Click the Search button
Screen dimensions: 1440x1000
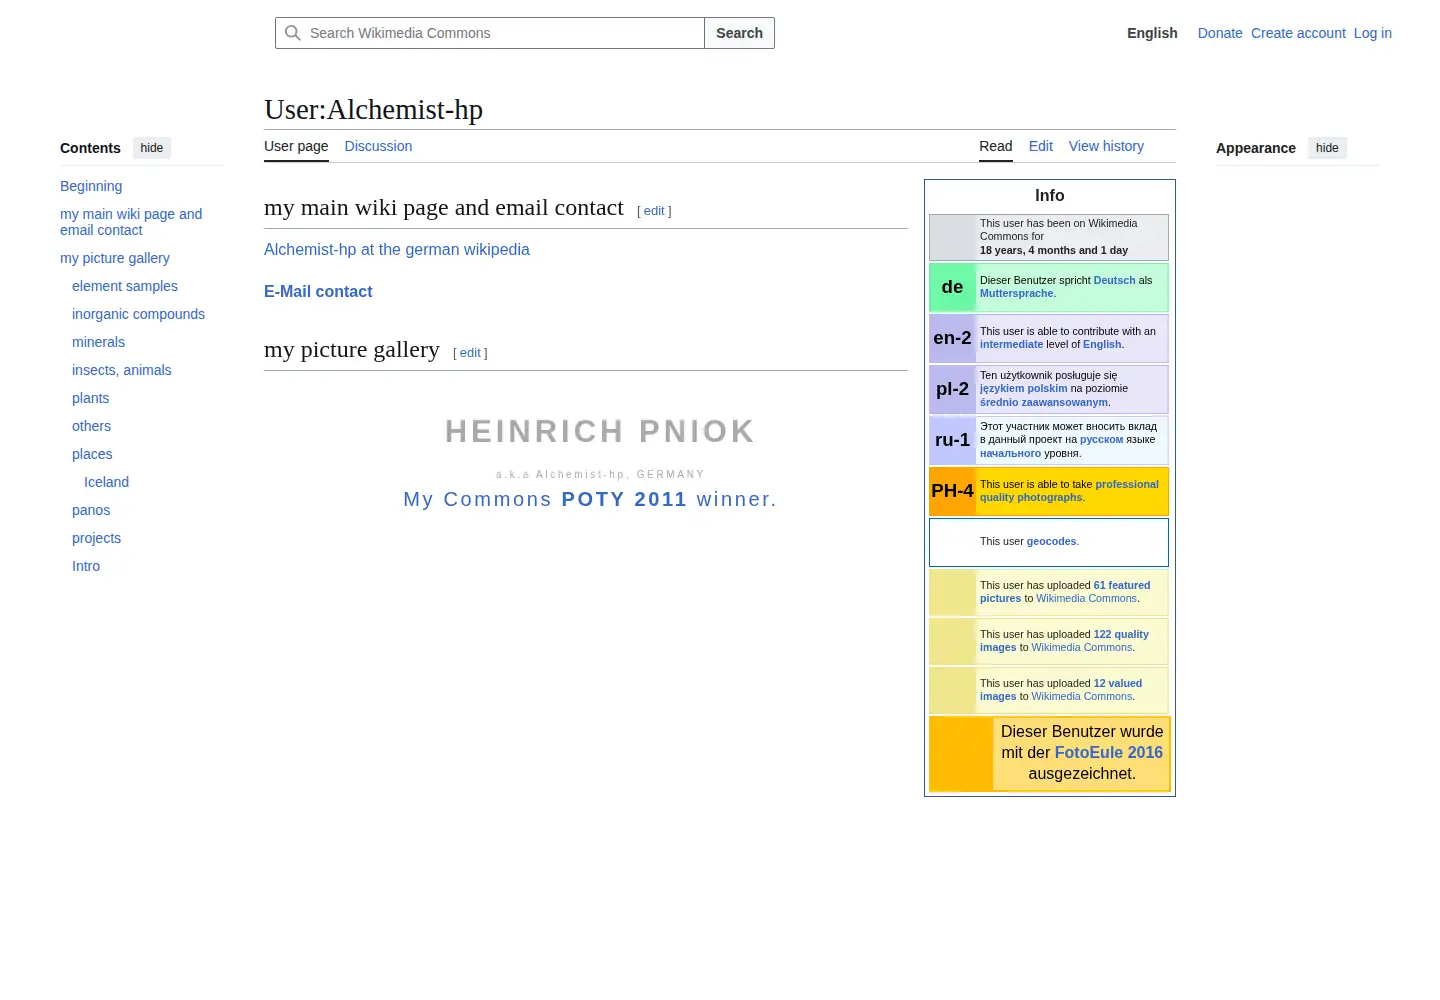(739, 33)
